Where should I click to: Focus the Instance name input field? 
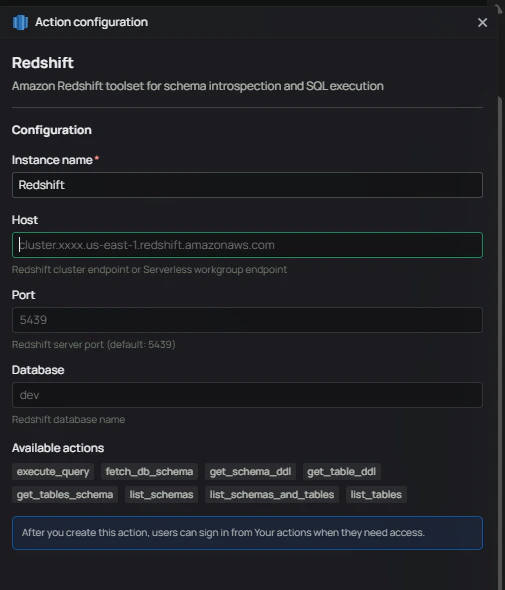click(247, 185)
